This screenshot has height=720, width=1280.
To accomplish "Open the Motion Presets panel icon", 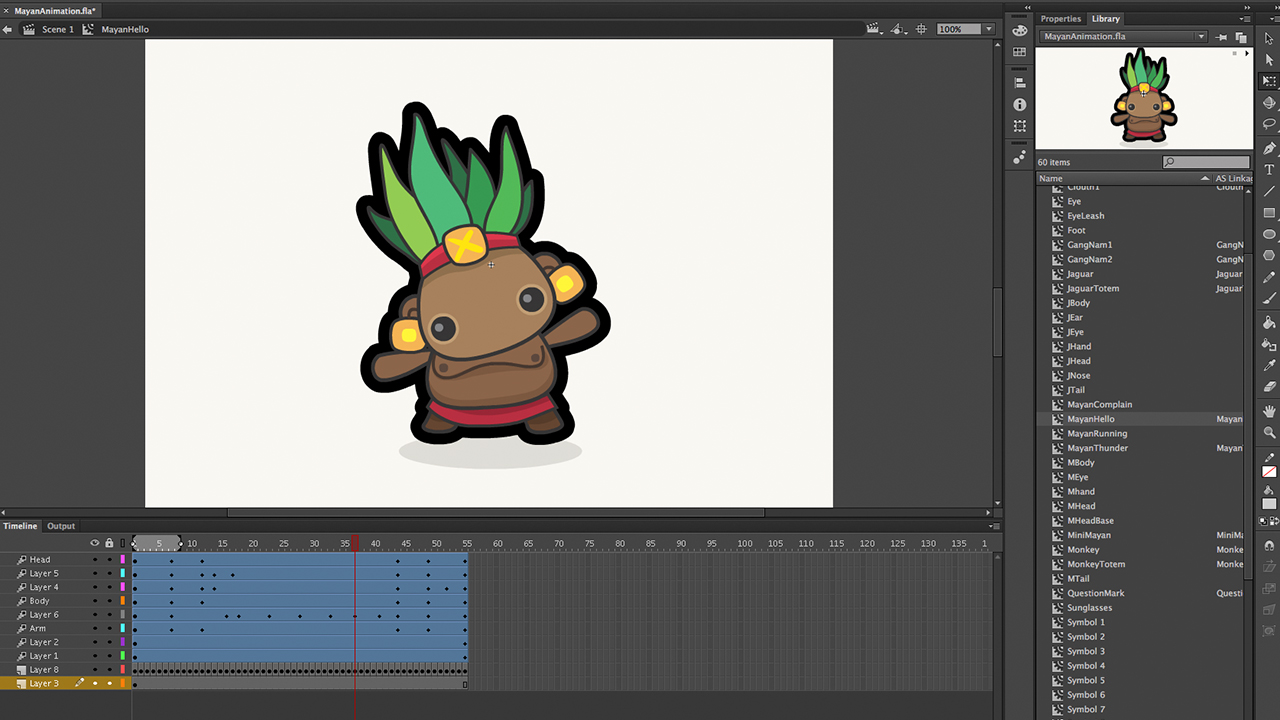I will coord(1019,157).
